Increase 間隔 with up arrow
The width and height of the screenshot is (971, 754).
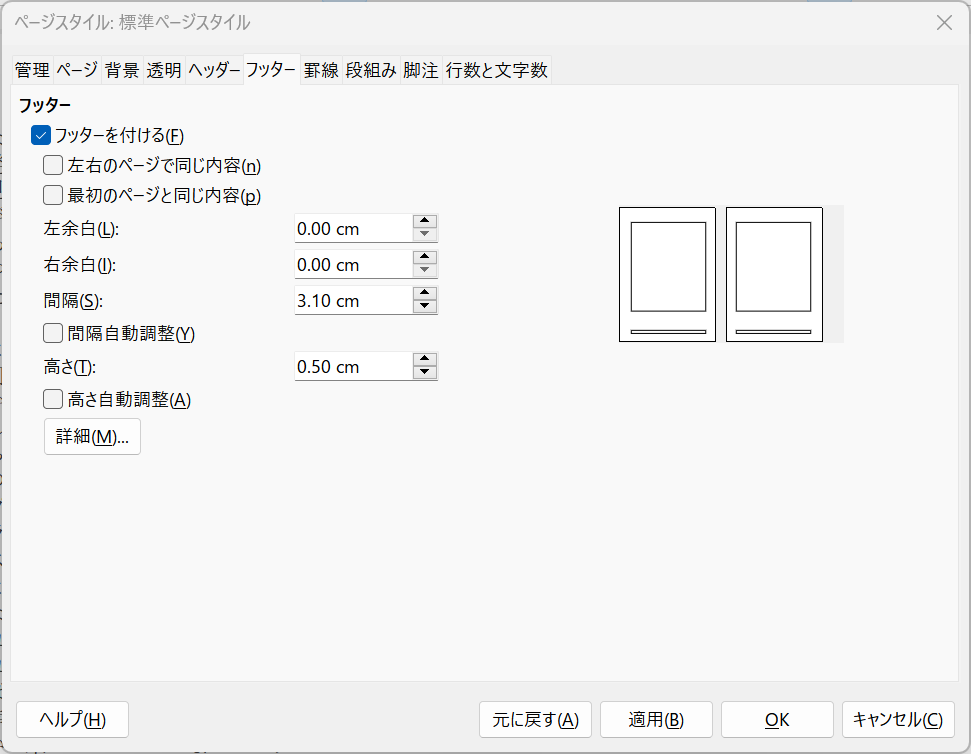[425, 293]
